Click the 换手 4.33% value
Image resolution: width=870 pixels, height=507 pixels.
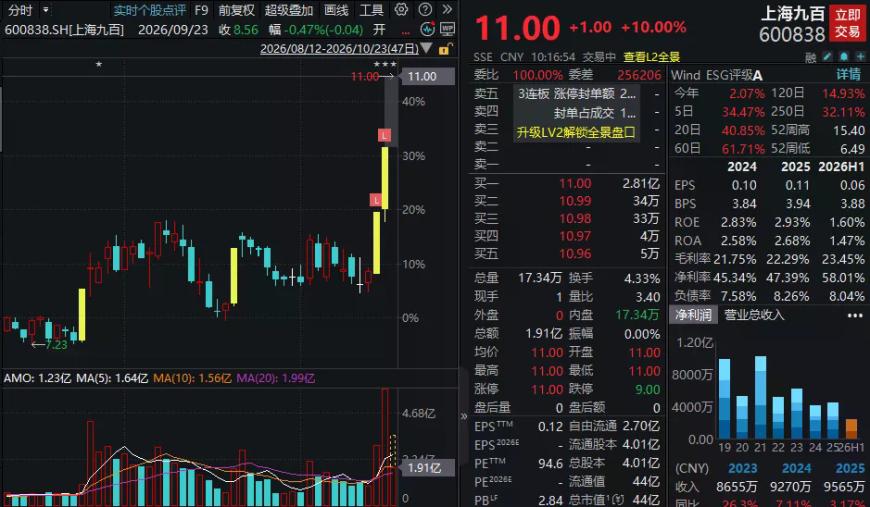pos(642,278)
